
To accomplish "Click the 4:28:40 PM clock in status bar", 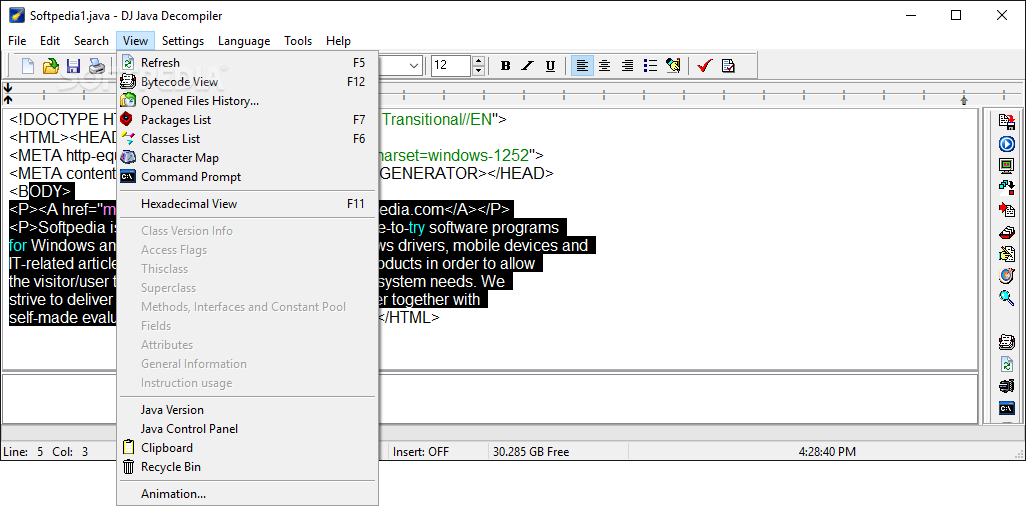I will pyautogui.click(x=827, y=452).
